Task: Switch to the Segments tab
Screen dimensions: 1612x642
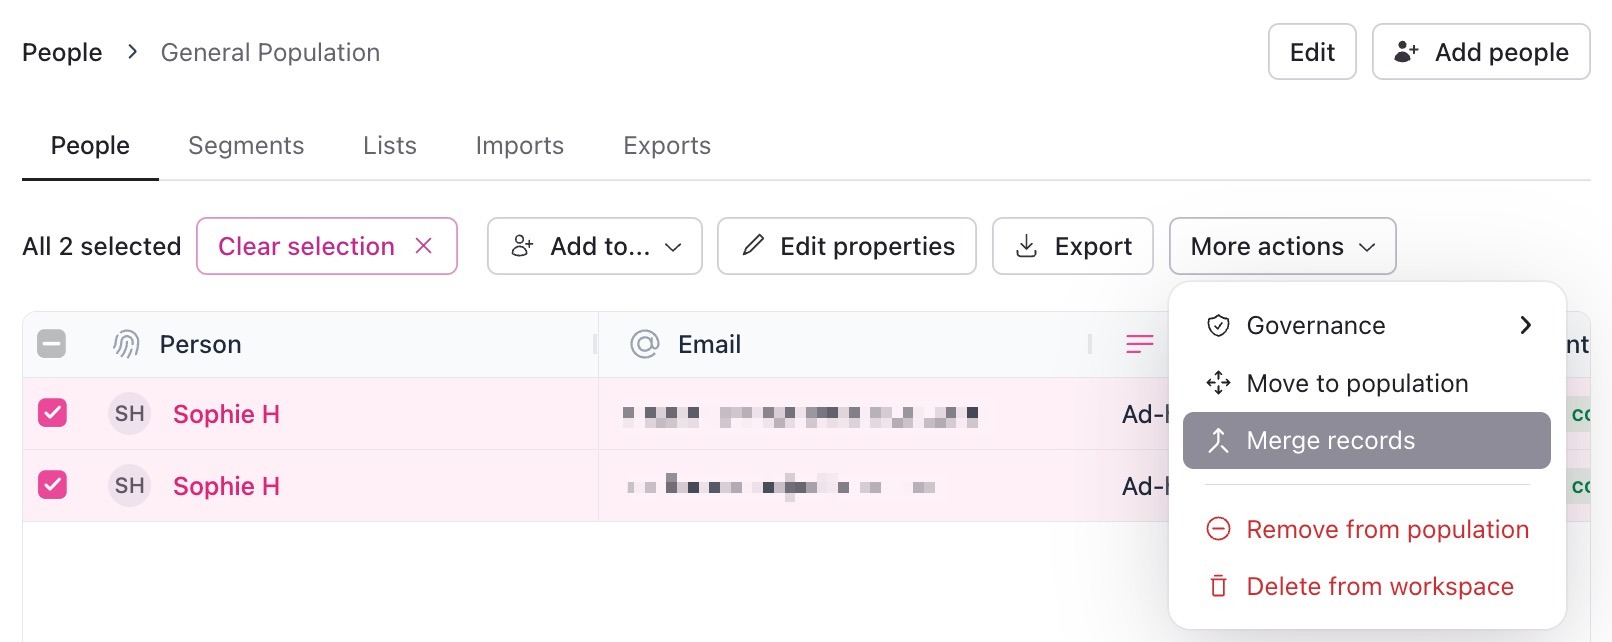Action: (x=246, y=146)
